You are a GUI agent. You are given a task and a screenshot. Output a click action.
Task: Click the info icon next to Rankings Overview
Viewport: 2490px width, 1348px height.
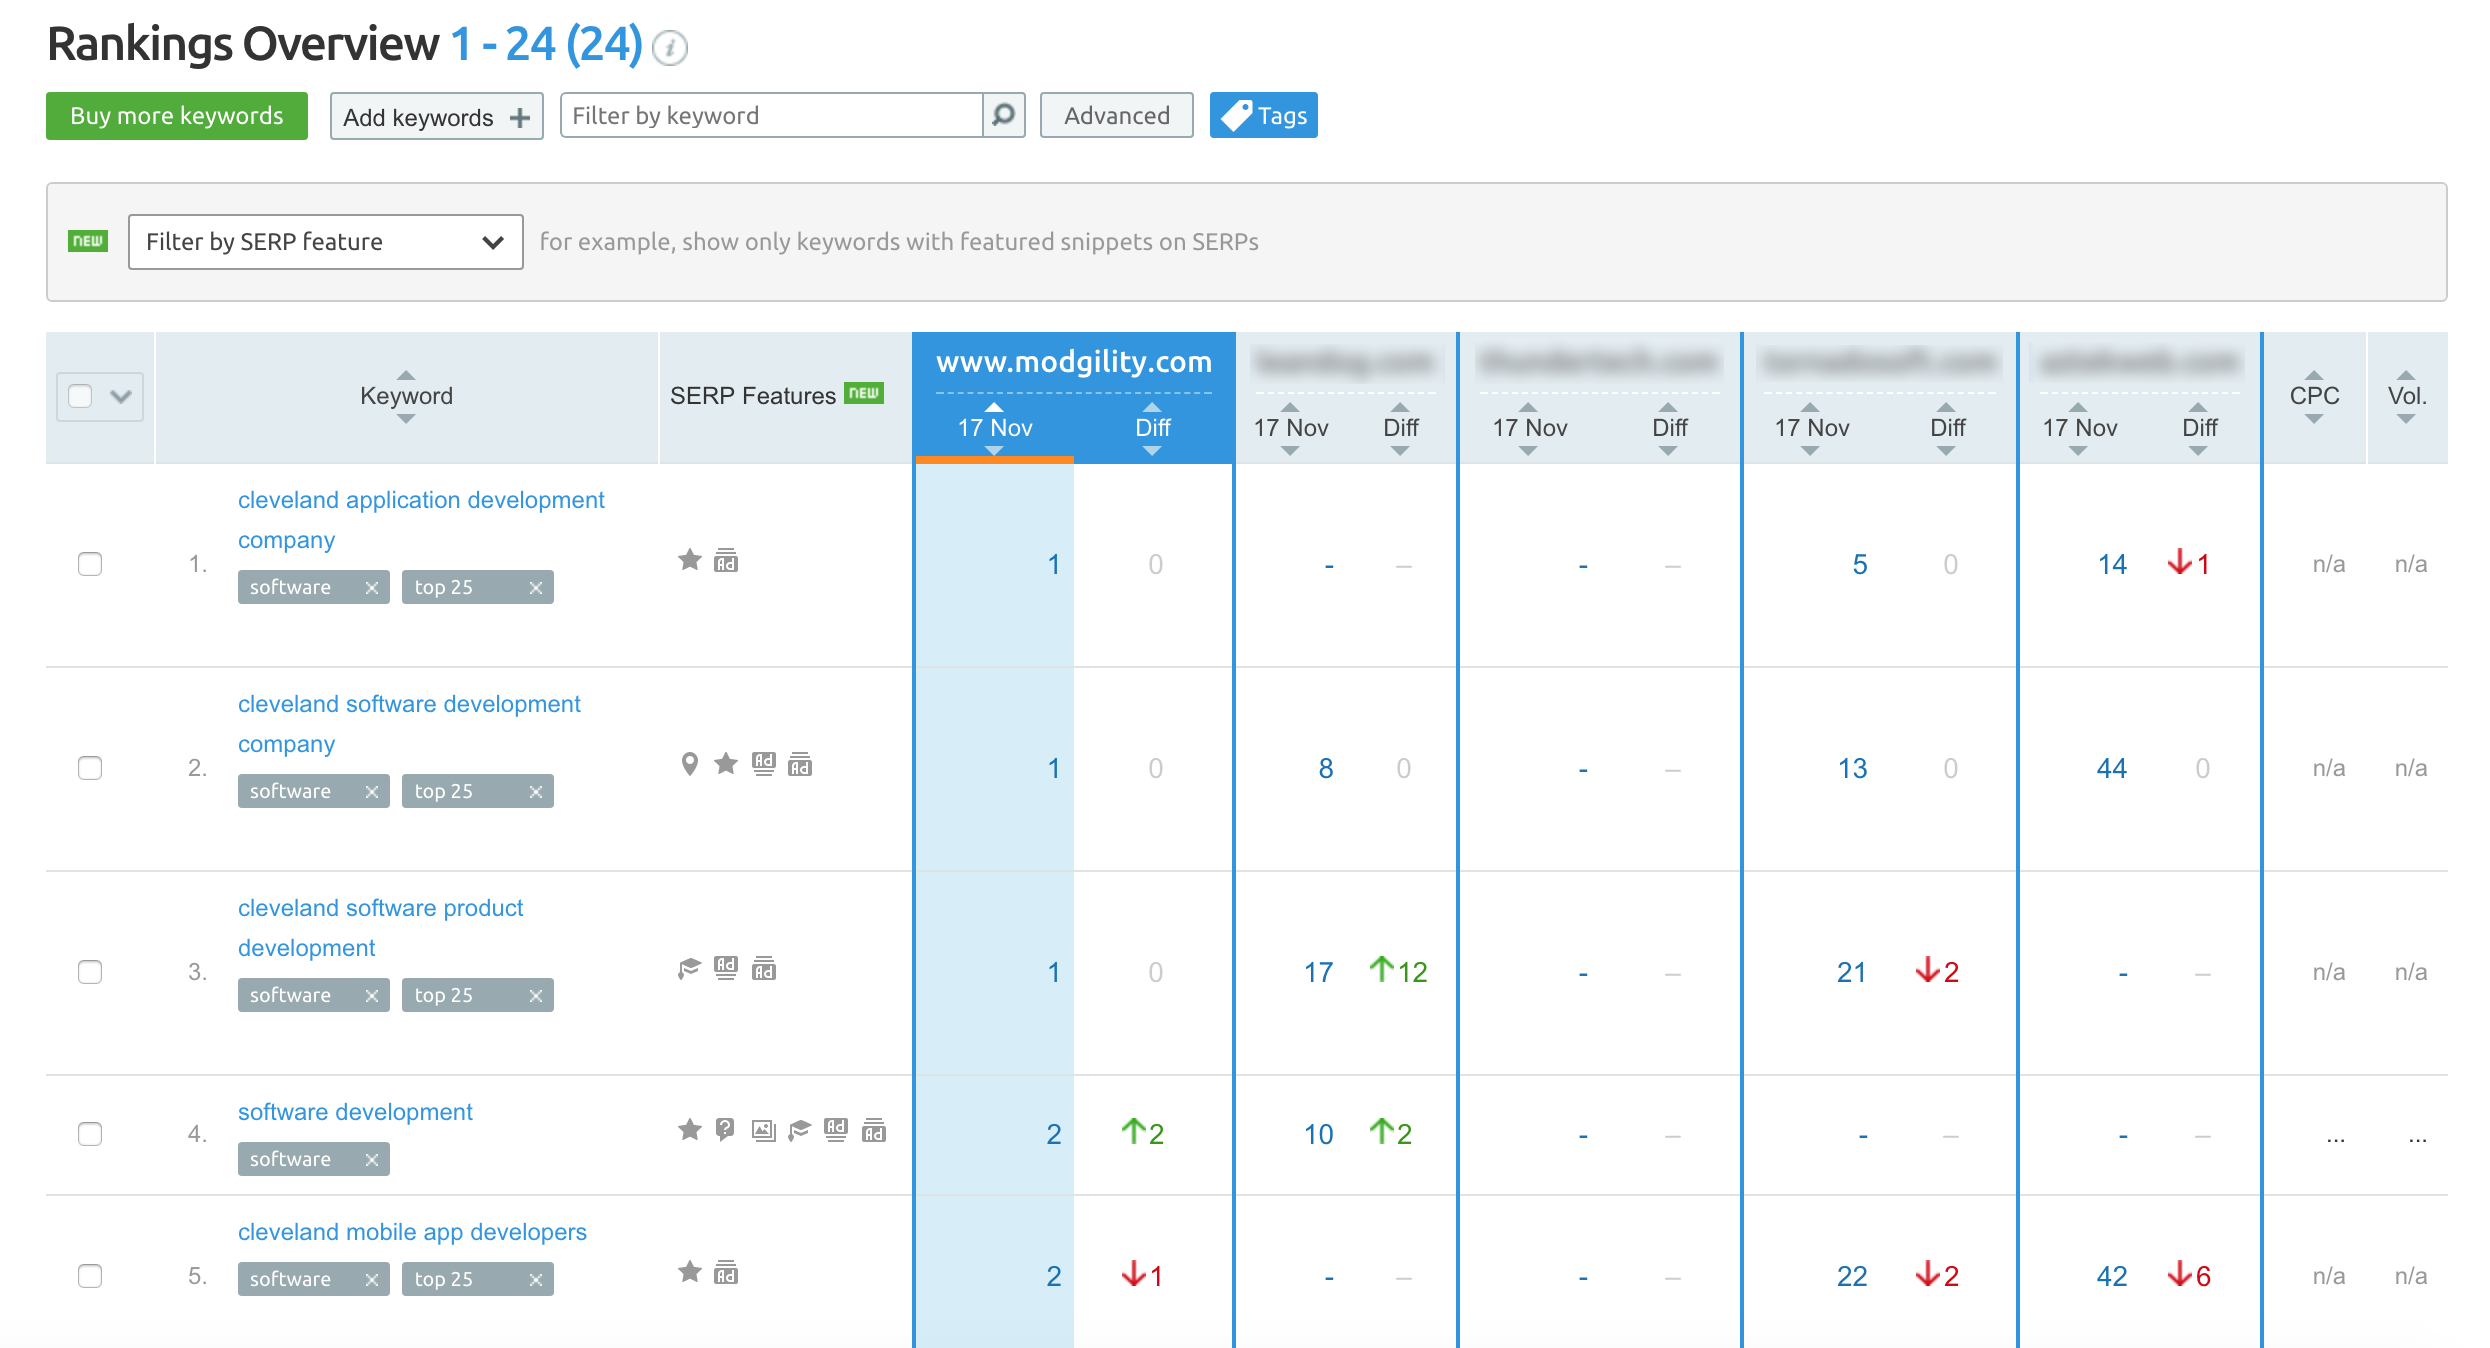click(x=669, y=48)
